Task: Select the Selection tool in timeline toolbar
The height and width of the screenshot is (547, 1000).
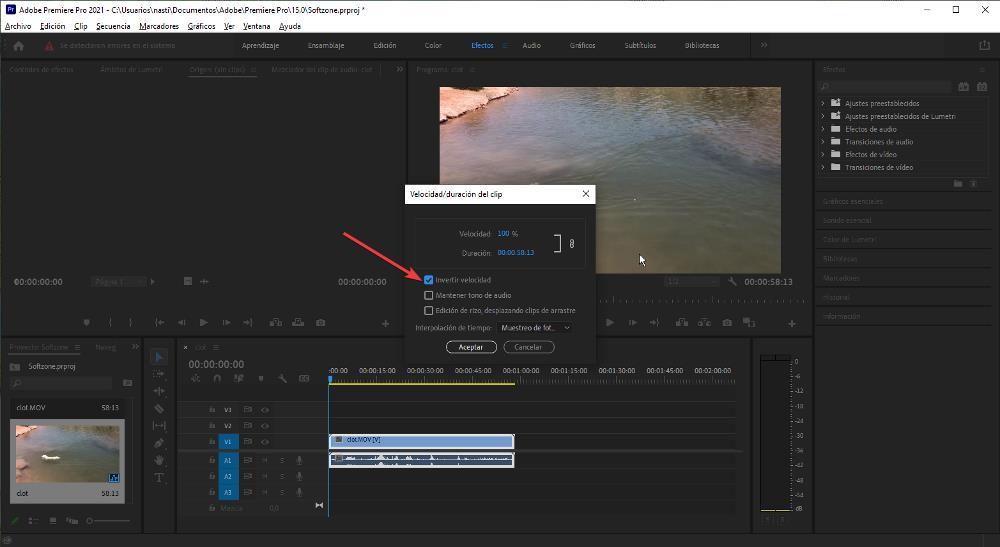Action: [159, 357]
